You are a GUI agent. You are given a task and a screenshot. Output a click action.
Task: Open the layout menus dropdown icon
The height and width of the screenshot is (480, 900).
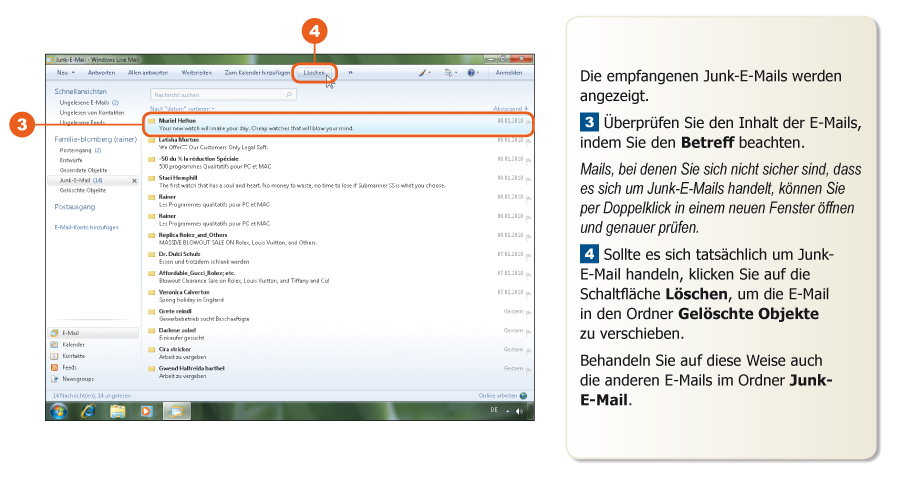[x=449, y=73]
